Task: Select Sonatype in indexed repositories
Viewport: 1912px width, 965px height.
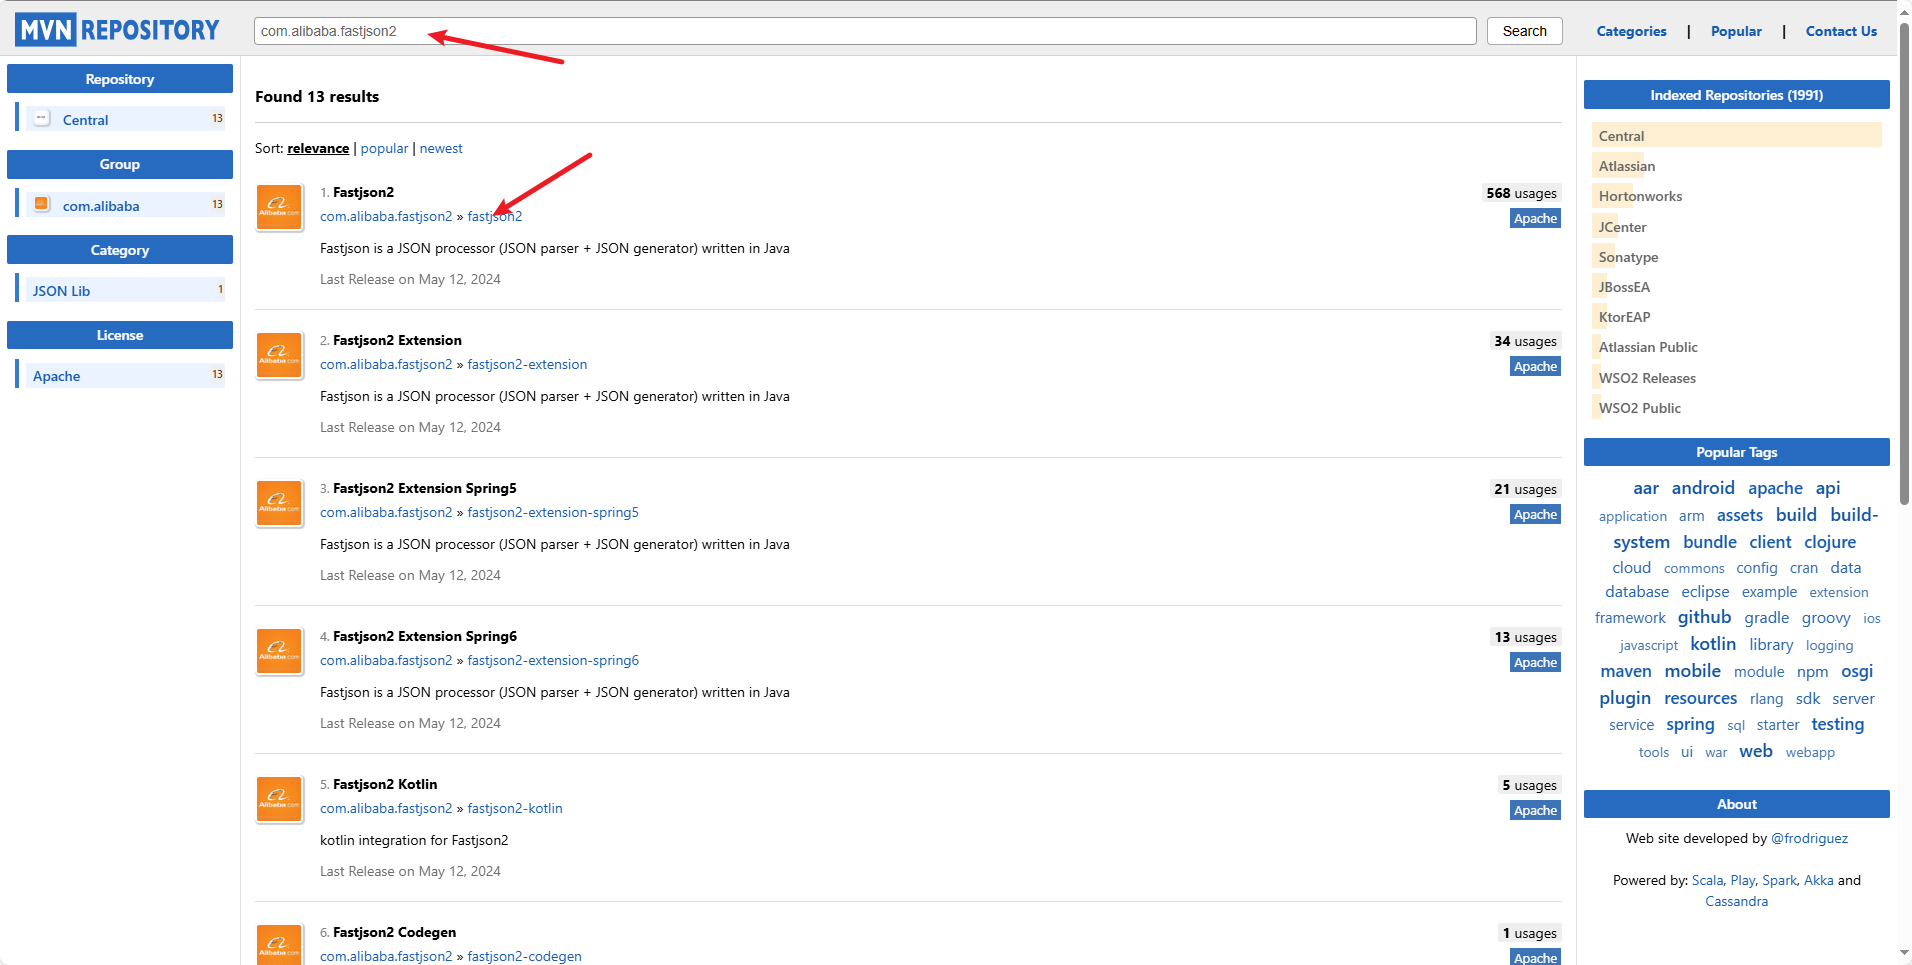Action: coord(1628,257)
